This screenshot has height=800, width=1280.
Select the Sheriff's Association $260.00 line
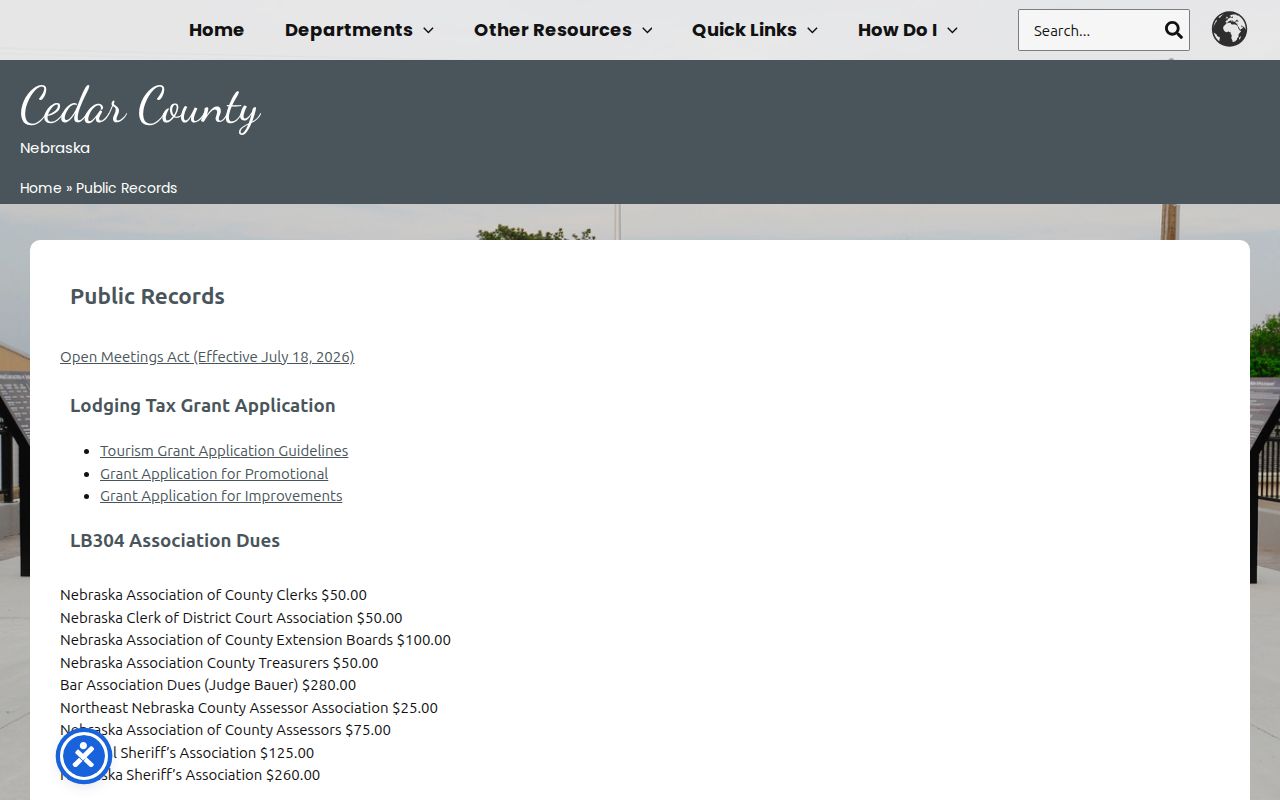(x=190, y=775)
